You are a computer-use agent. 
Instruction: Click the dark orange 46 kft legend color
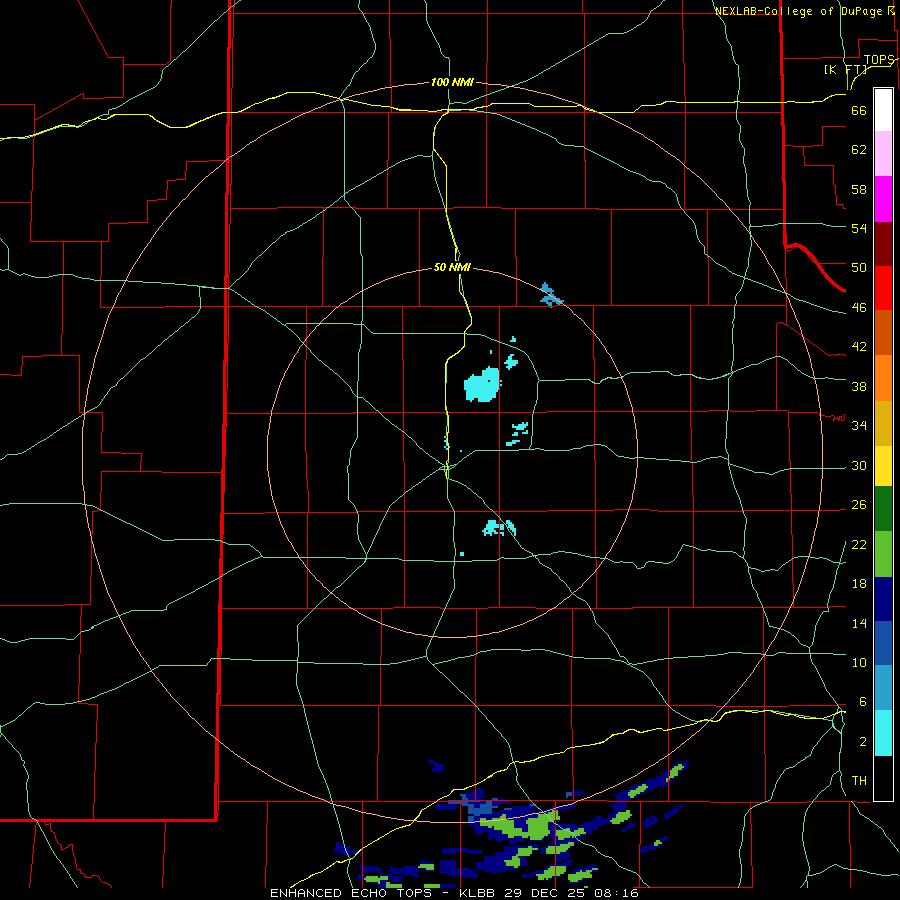pyautogui.click(x=883, y=332)
